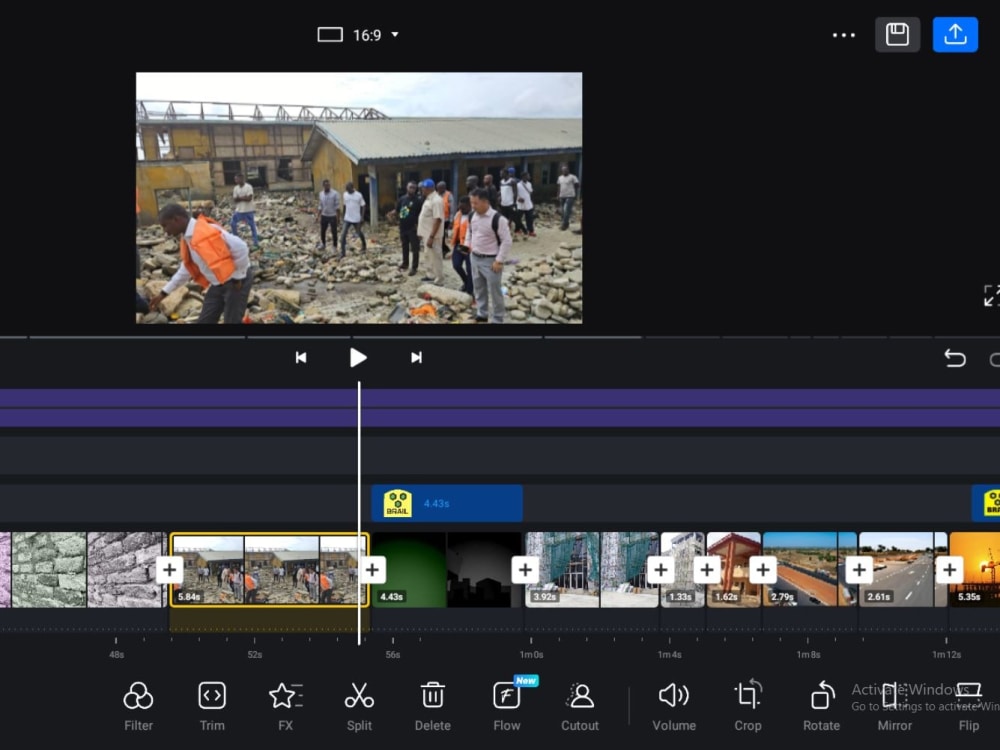Open the FX effects tool
The height and width of the screenshot is (750, 1000).
(x=285, y=706)
